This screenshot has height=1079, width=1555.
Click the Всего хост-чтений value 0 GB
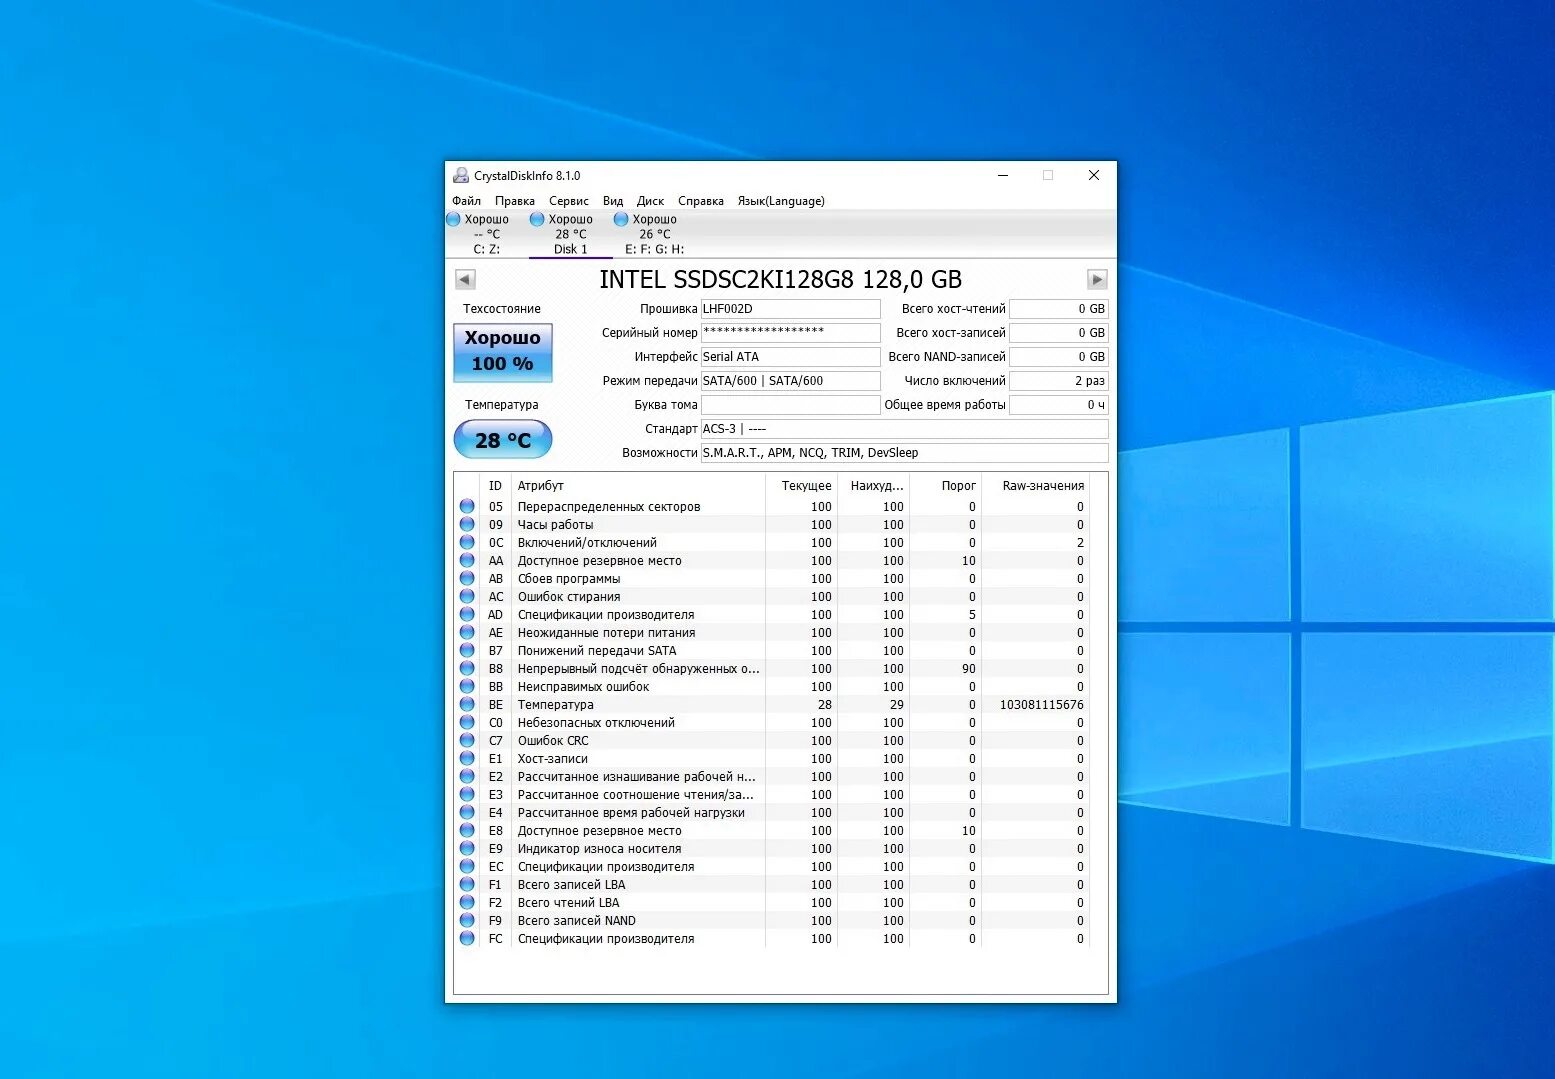[1058, 309]
